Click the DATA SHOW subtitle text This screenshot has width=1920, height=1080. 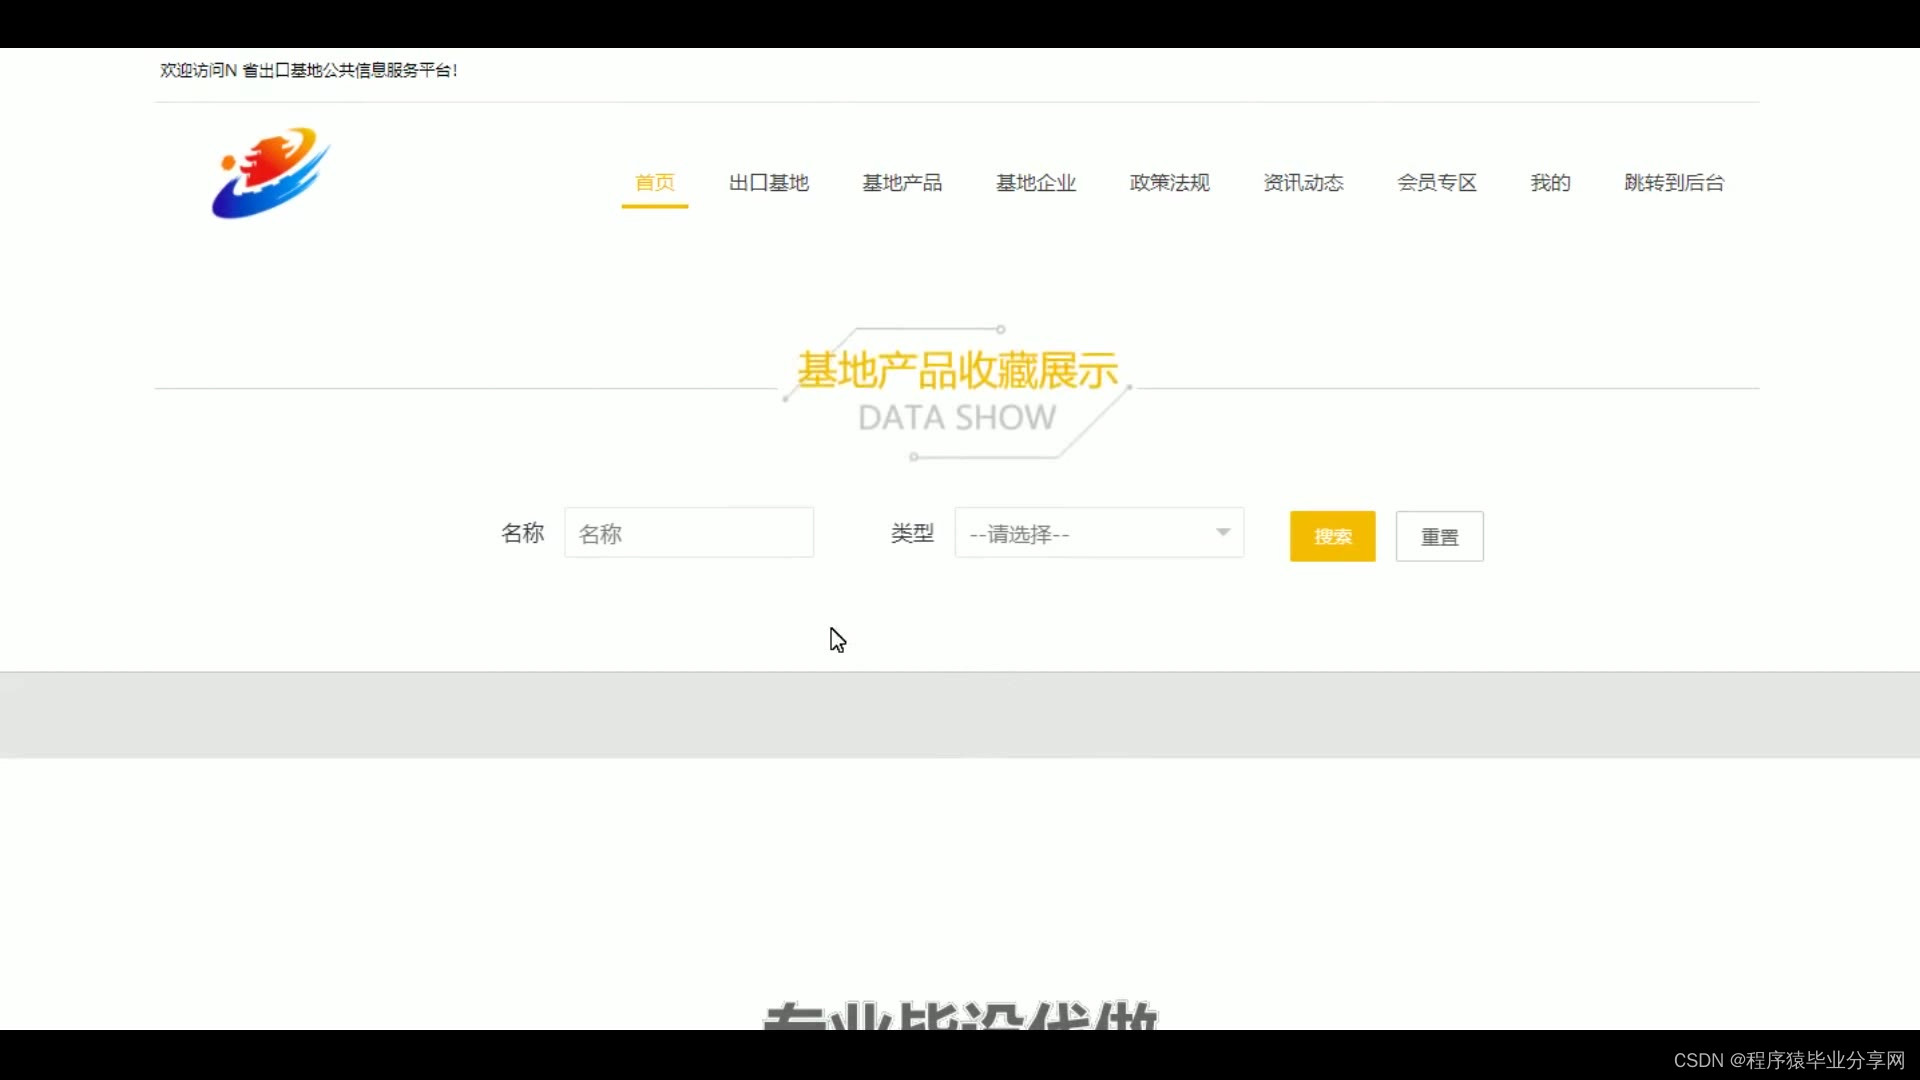click(x=957, y=417)
